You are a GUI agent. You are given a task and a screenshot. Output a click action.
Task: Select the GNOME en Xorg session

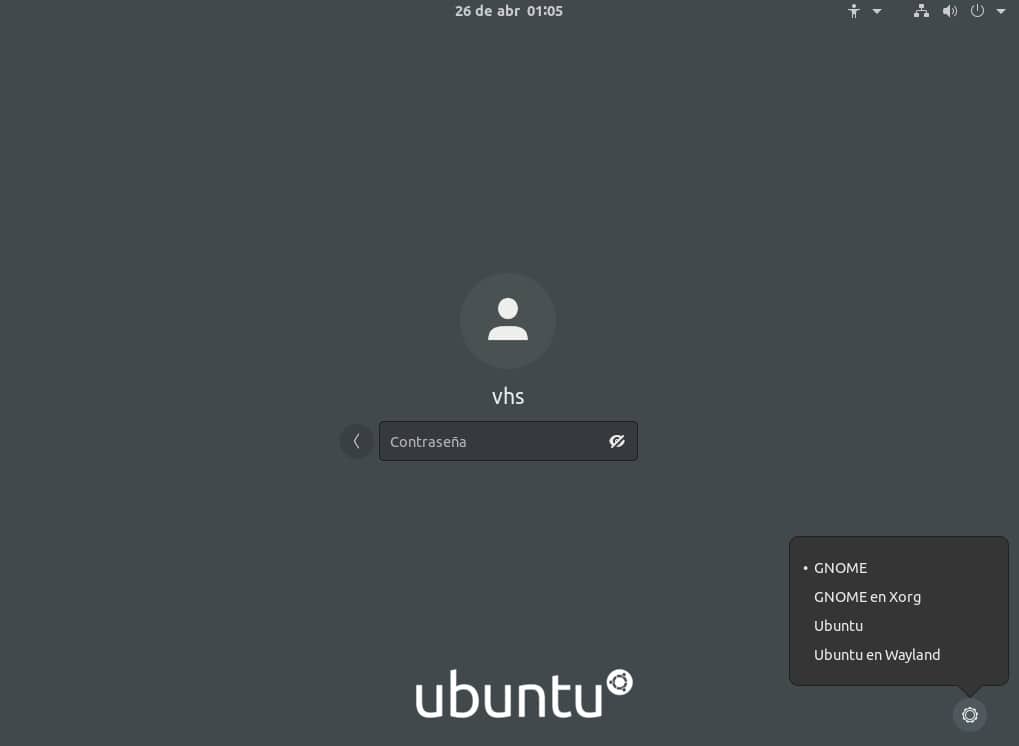tap(867, 596)
